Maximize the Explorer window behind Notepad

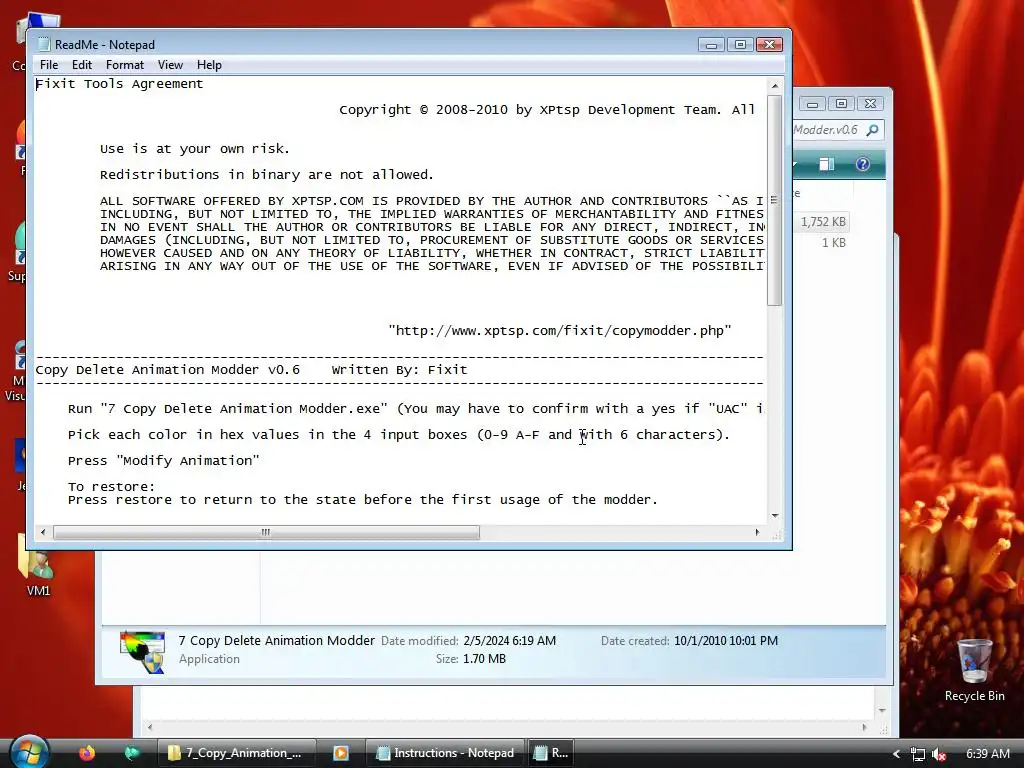pos(841,104)
